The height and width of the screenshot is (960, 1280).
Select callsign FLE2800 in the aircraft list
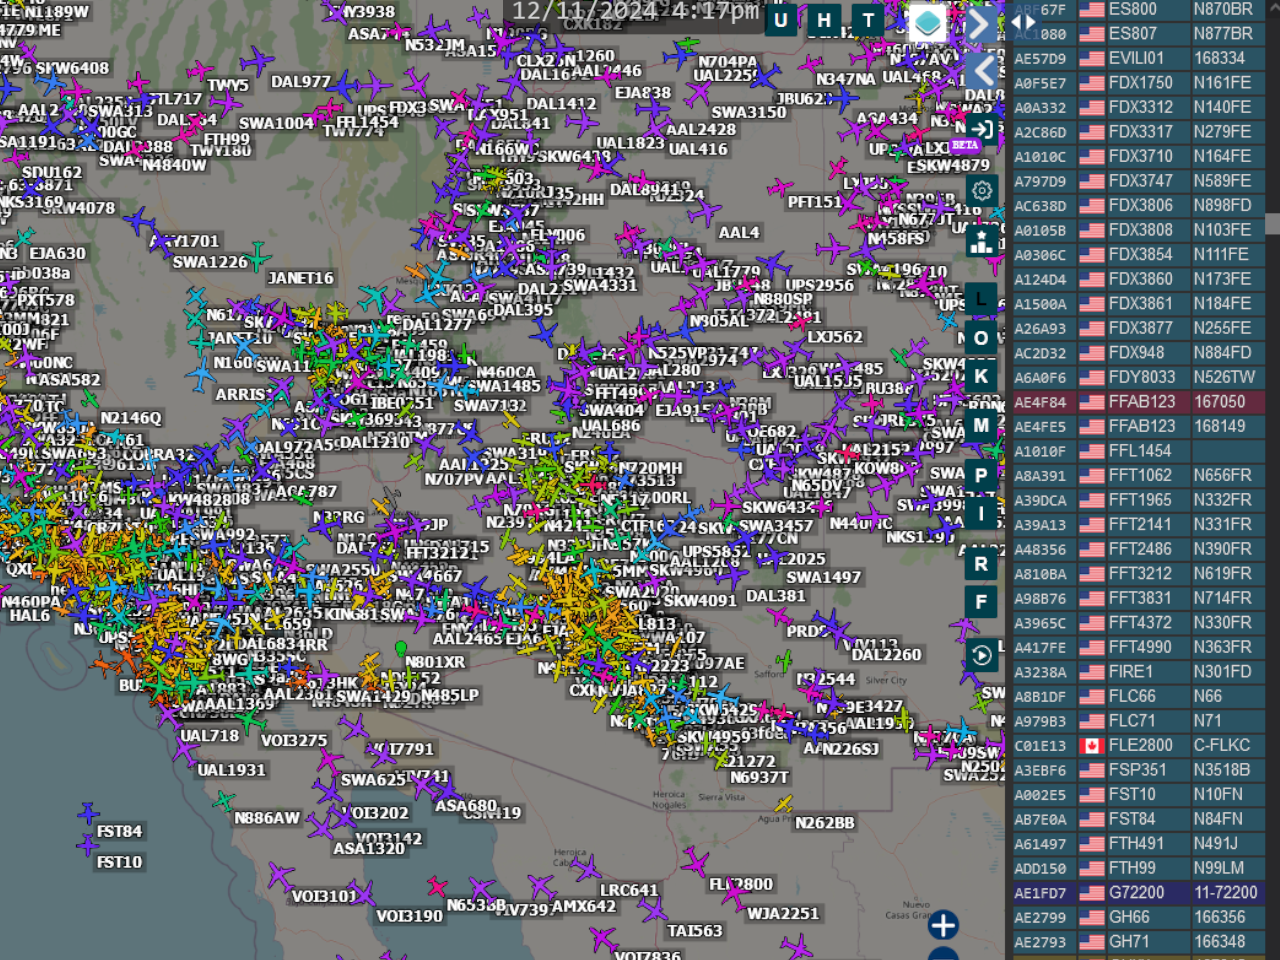pyautogui.click(x=1140, y=746)
